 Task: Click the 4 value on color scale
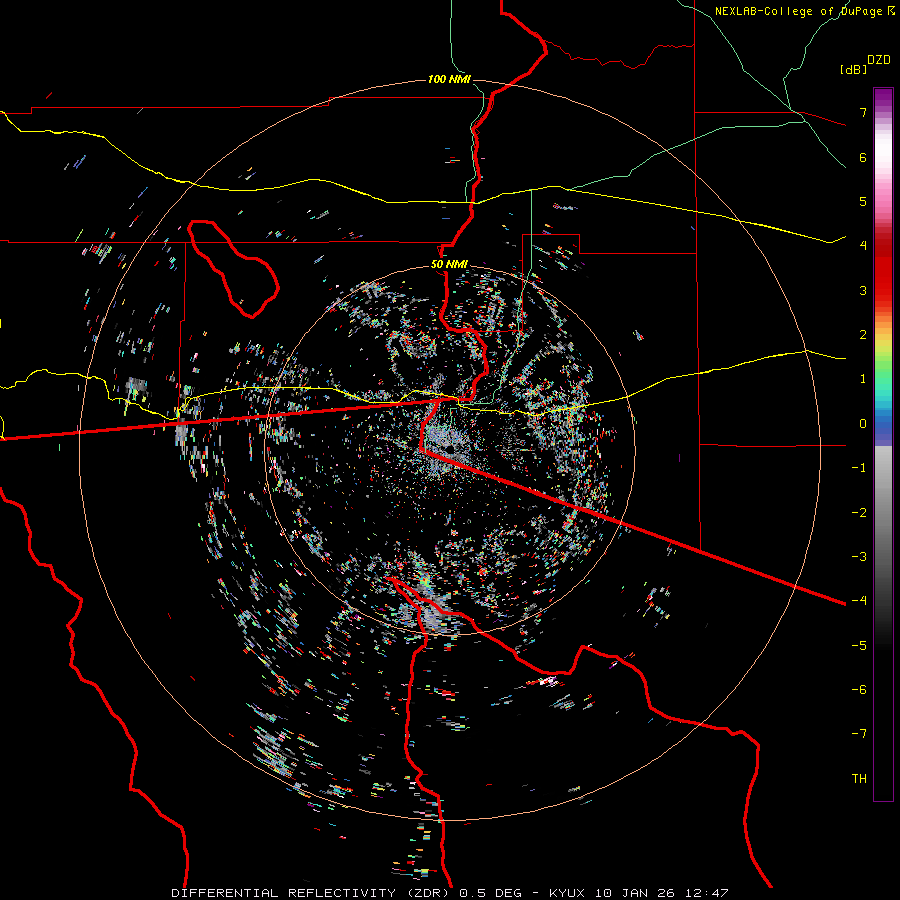(863, 246)
